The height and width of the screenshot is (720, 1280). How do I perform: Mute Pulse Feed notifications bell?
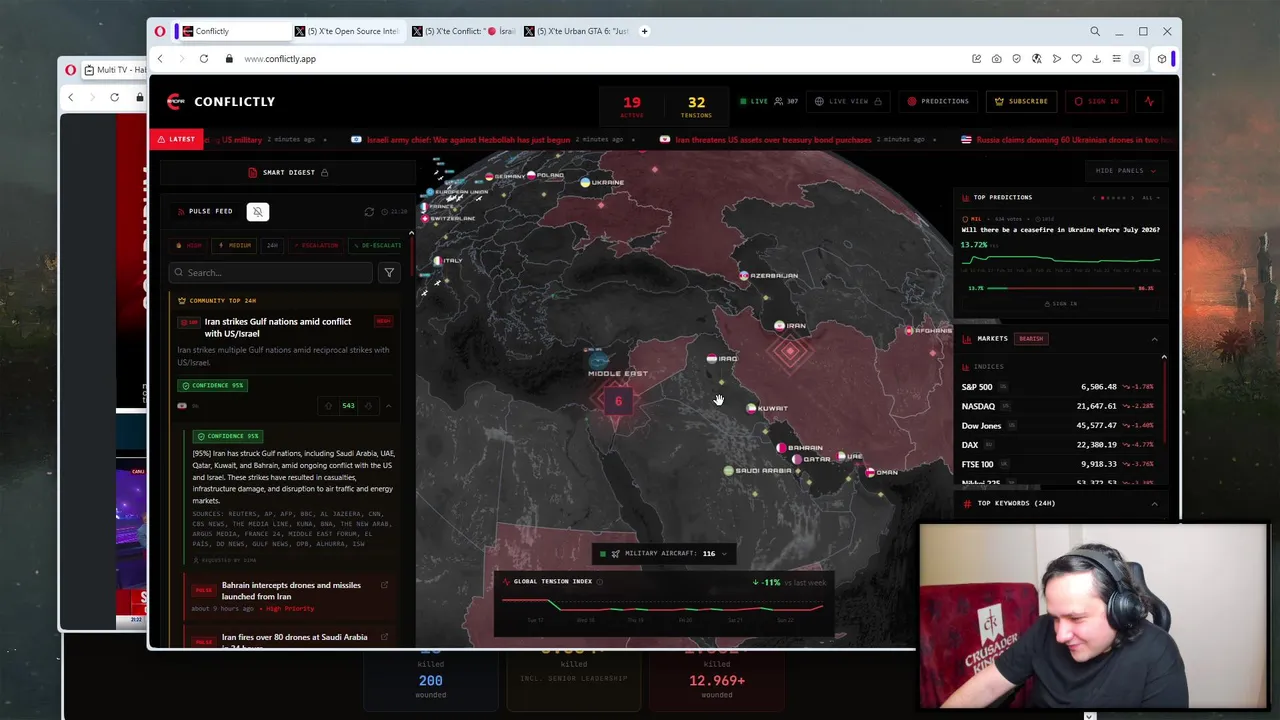[257, 211]
